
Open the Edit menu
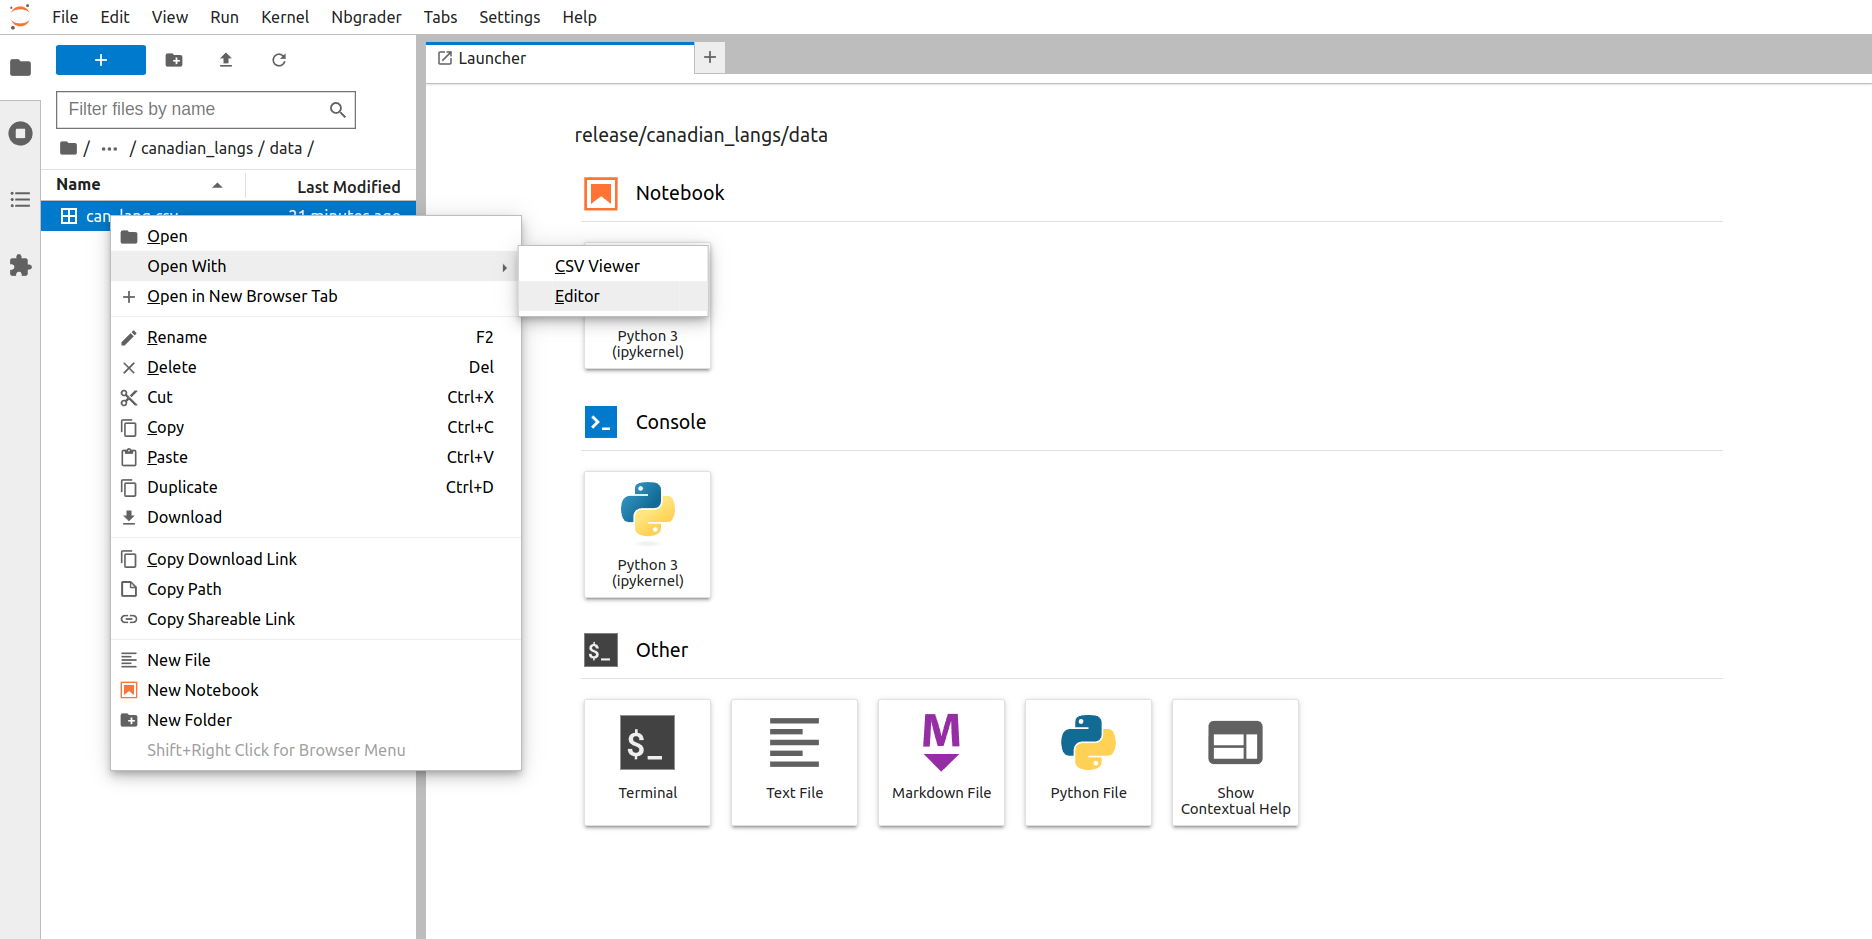[x=115, y=17]
